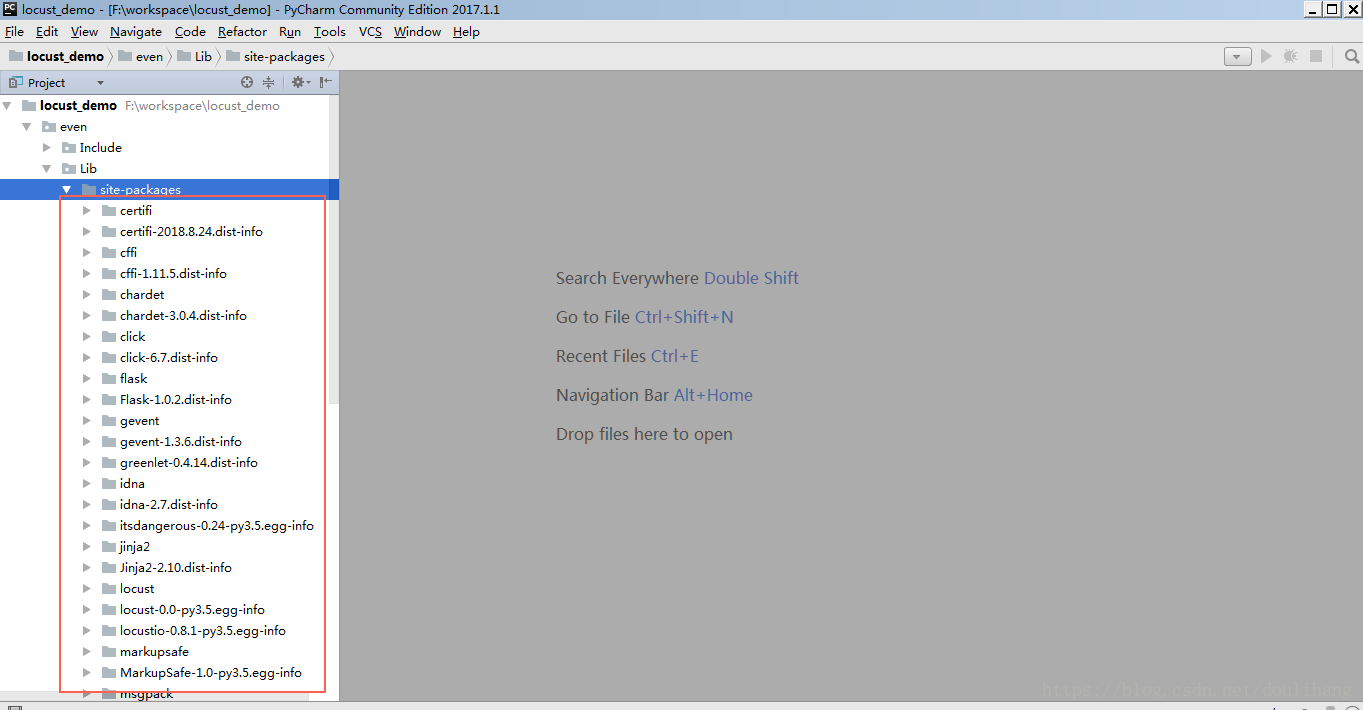Viewport: 1363px width, 710px height.
Task: Expand the chardet folder arrow
Action: (x=87, y=295)
